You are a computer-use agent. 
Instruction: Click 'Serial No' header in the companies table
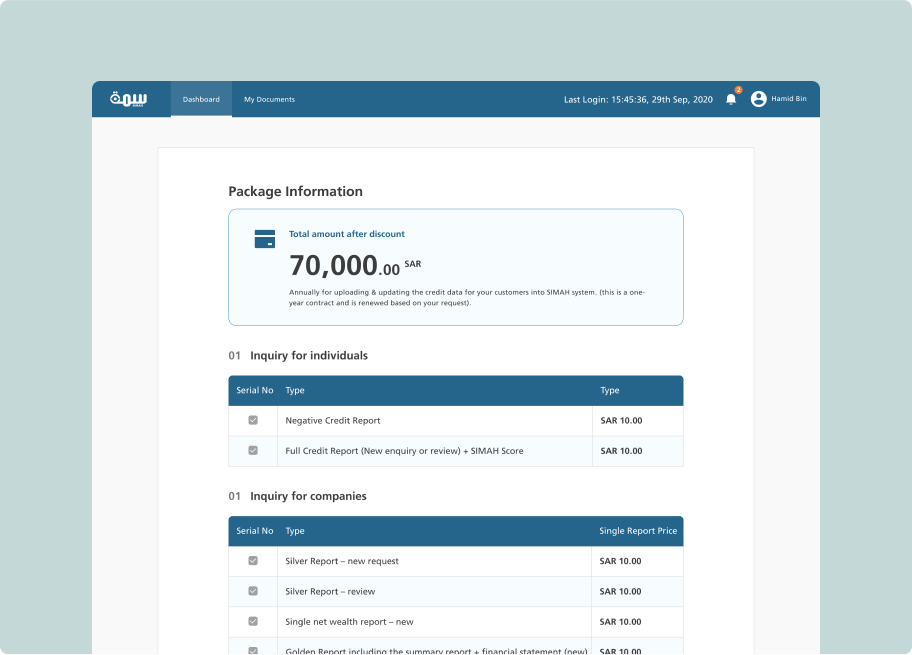255,531
